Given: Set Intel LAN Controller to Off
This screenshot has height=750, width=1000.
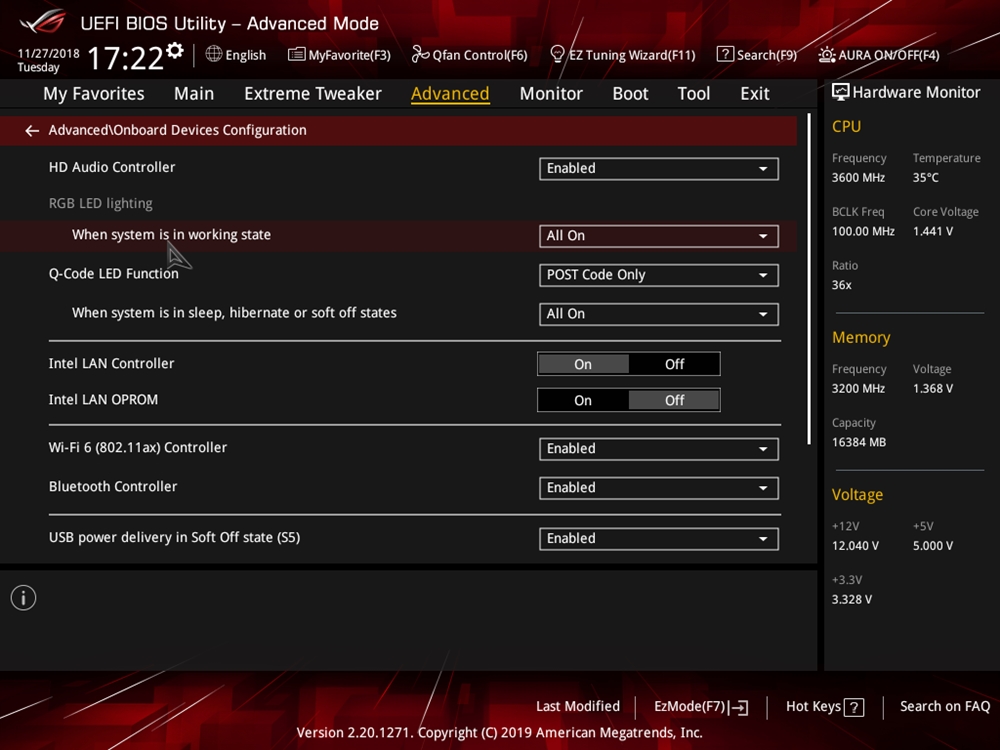Looking at the screenshot, I should pos(674,365).
